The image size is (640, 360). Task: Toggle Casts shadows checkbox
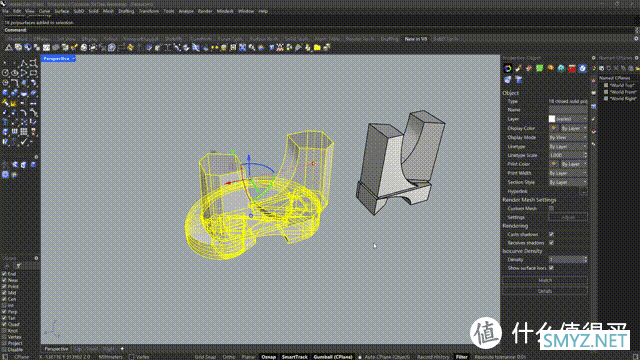(551, 234)
